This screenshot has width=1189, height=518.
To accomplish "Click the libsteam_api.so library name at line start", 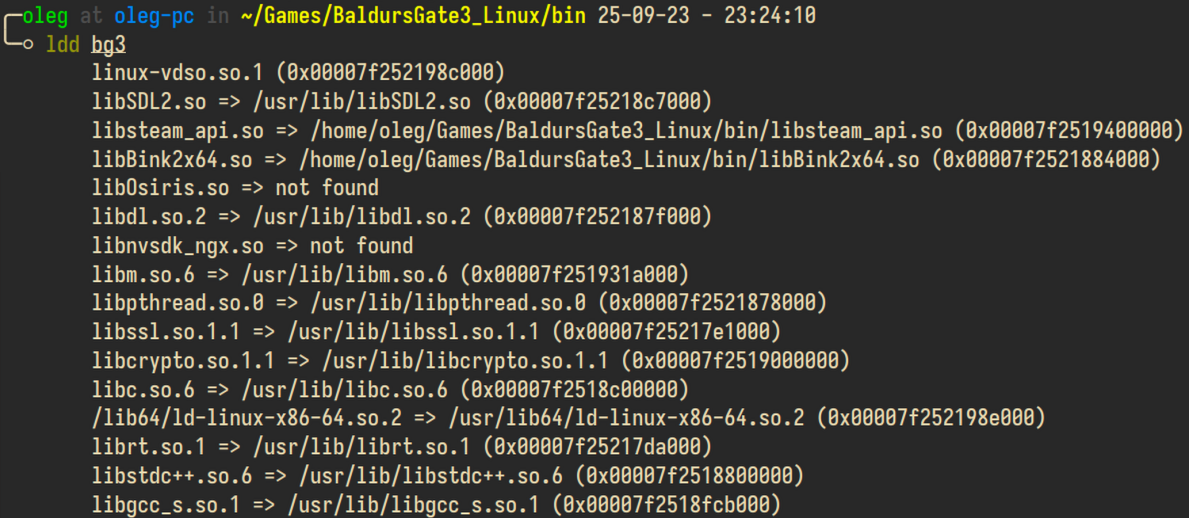I will pos(177,131).
